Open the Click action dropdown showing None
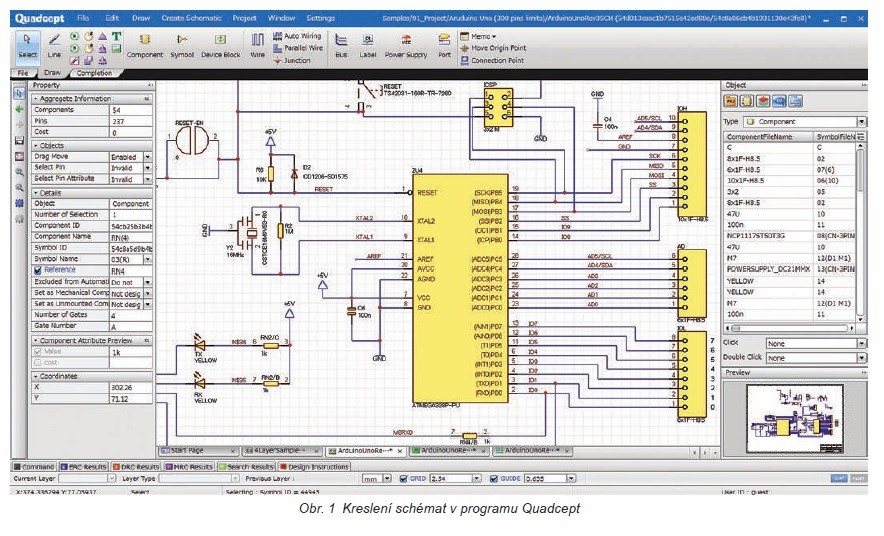The width and height of the screenshot is (884, 536). (x=861, y=344)
